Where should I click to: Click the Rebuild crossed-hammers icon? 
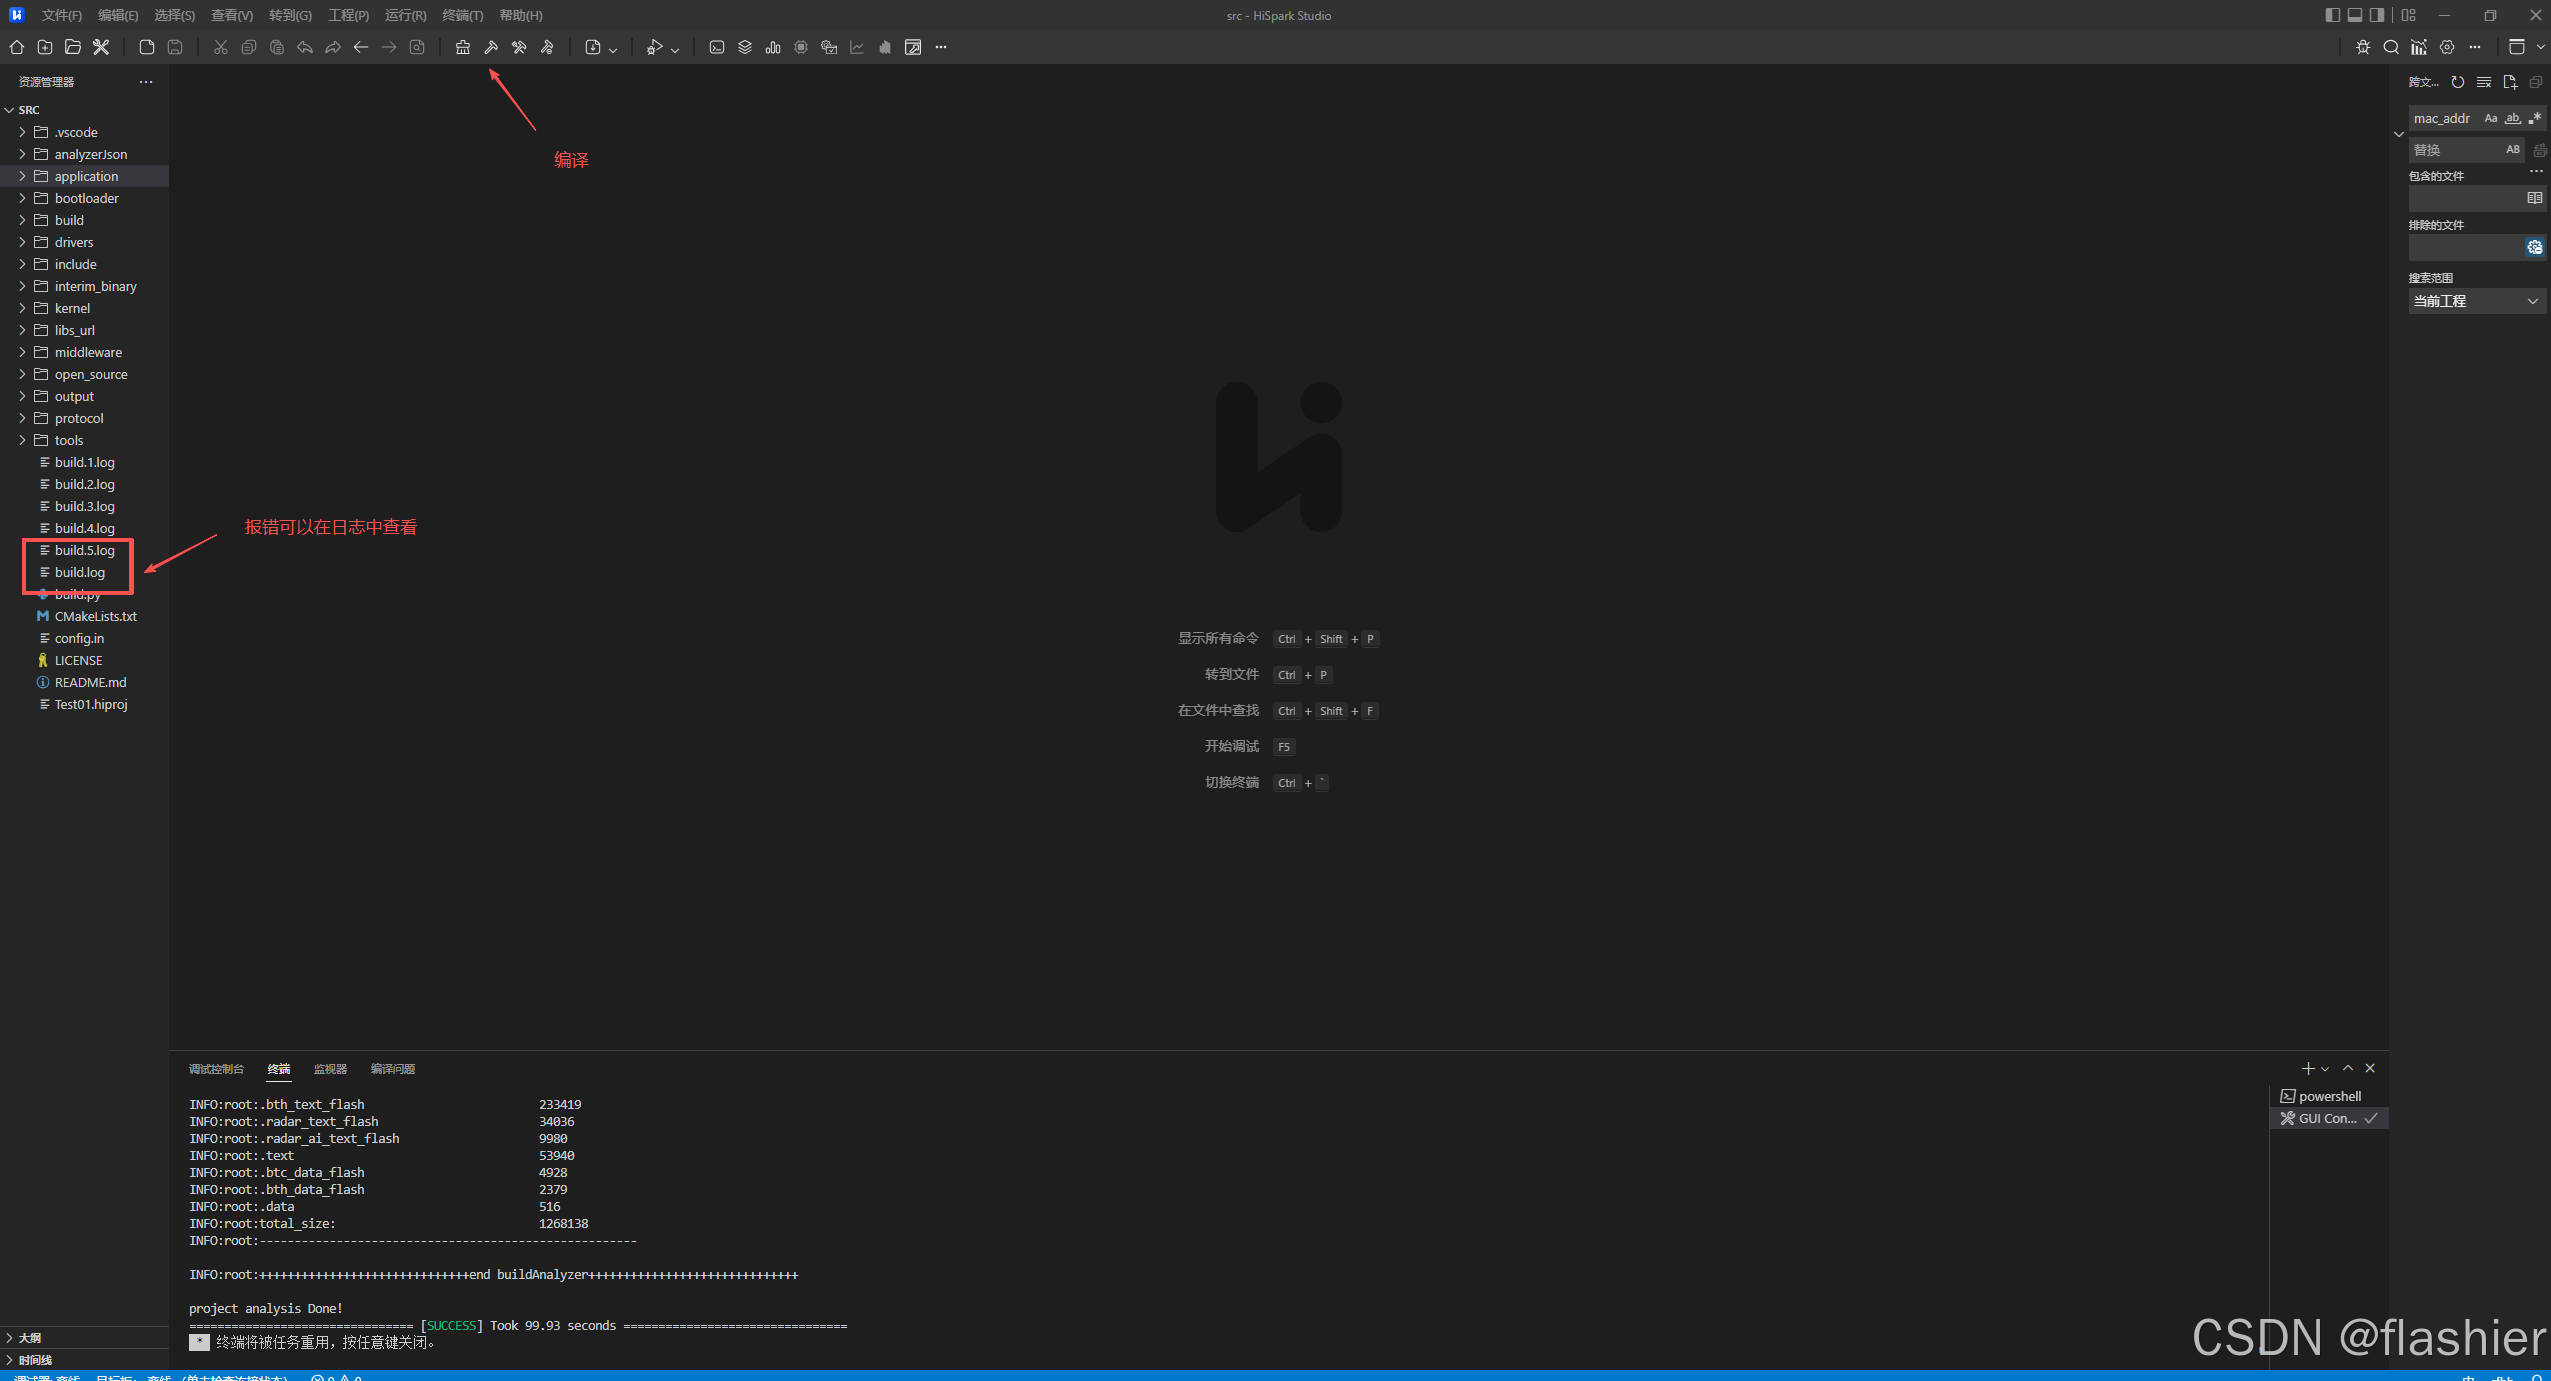tap(519, 47)
